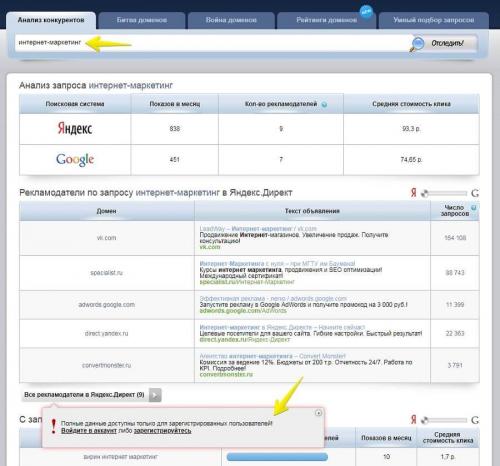Open the Convert Monster ad title link
500x466 pixels.
click(272, 356)
